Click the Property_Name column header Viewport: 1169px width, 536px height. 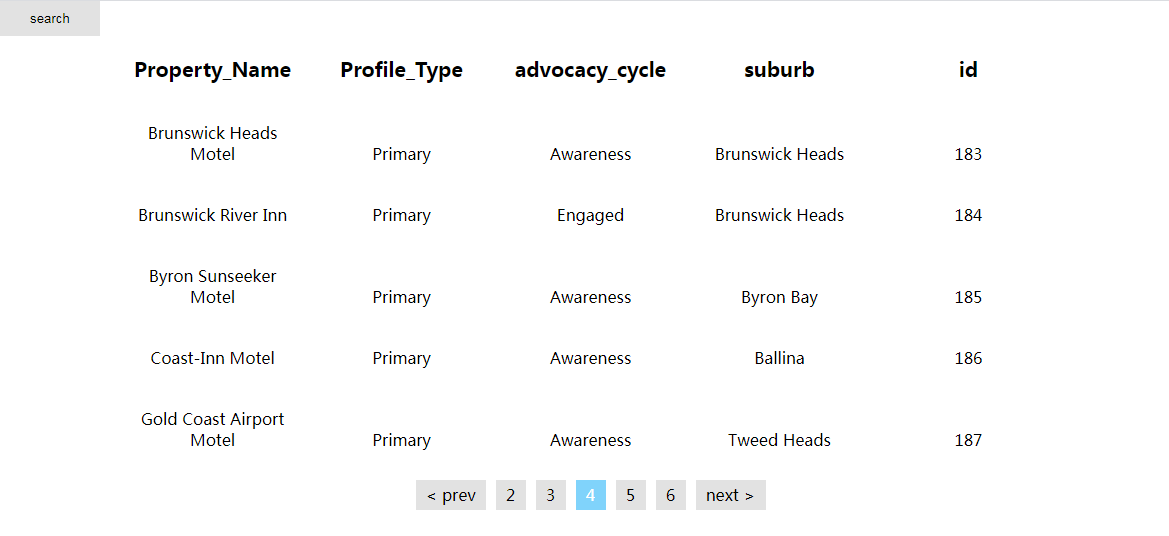[213, 70]
